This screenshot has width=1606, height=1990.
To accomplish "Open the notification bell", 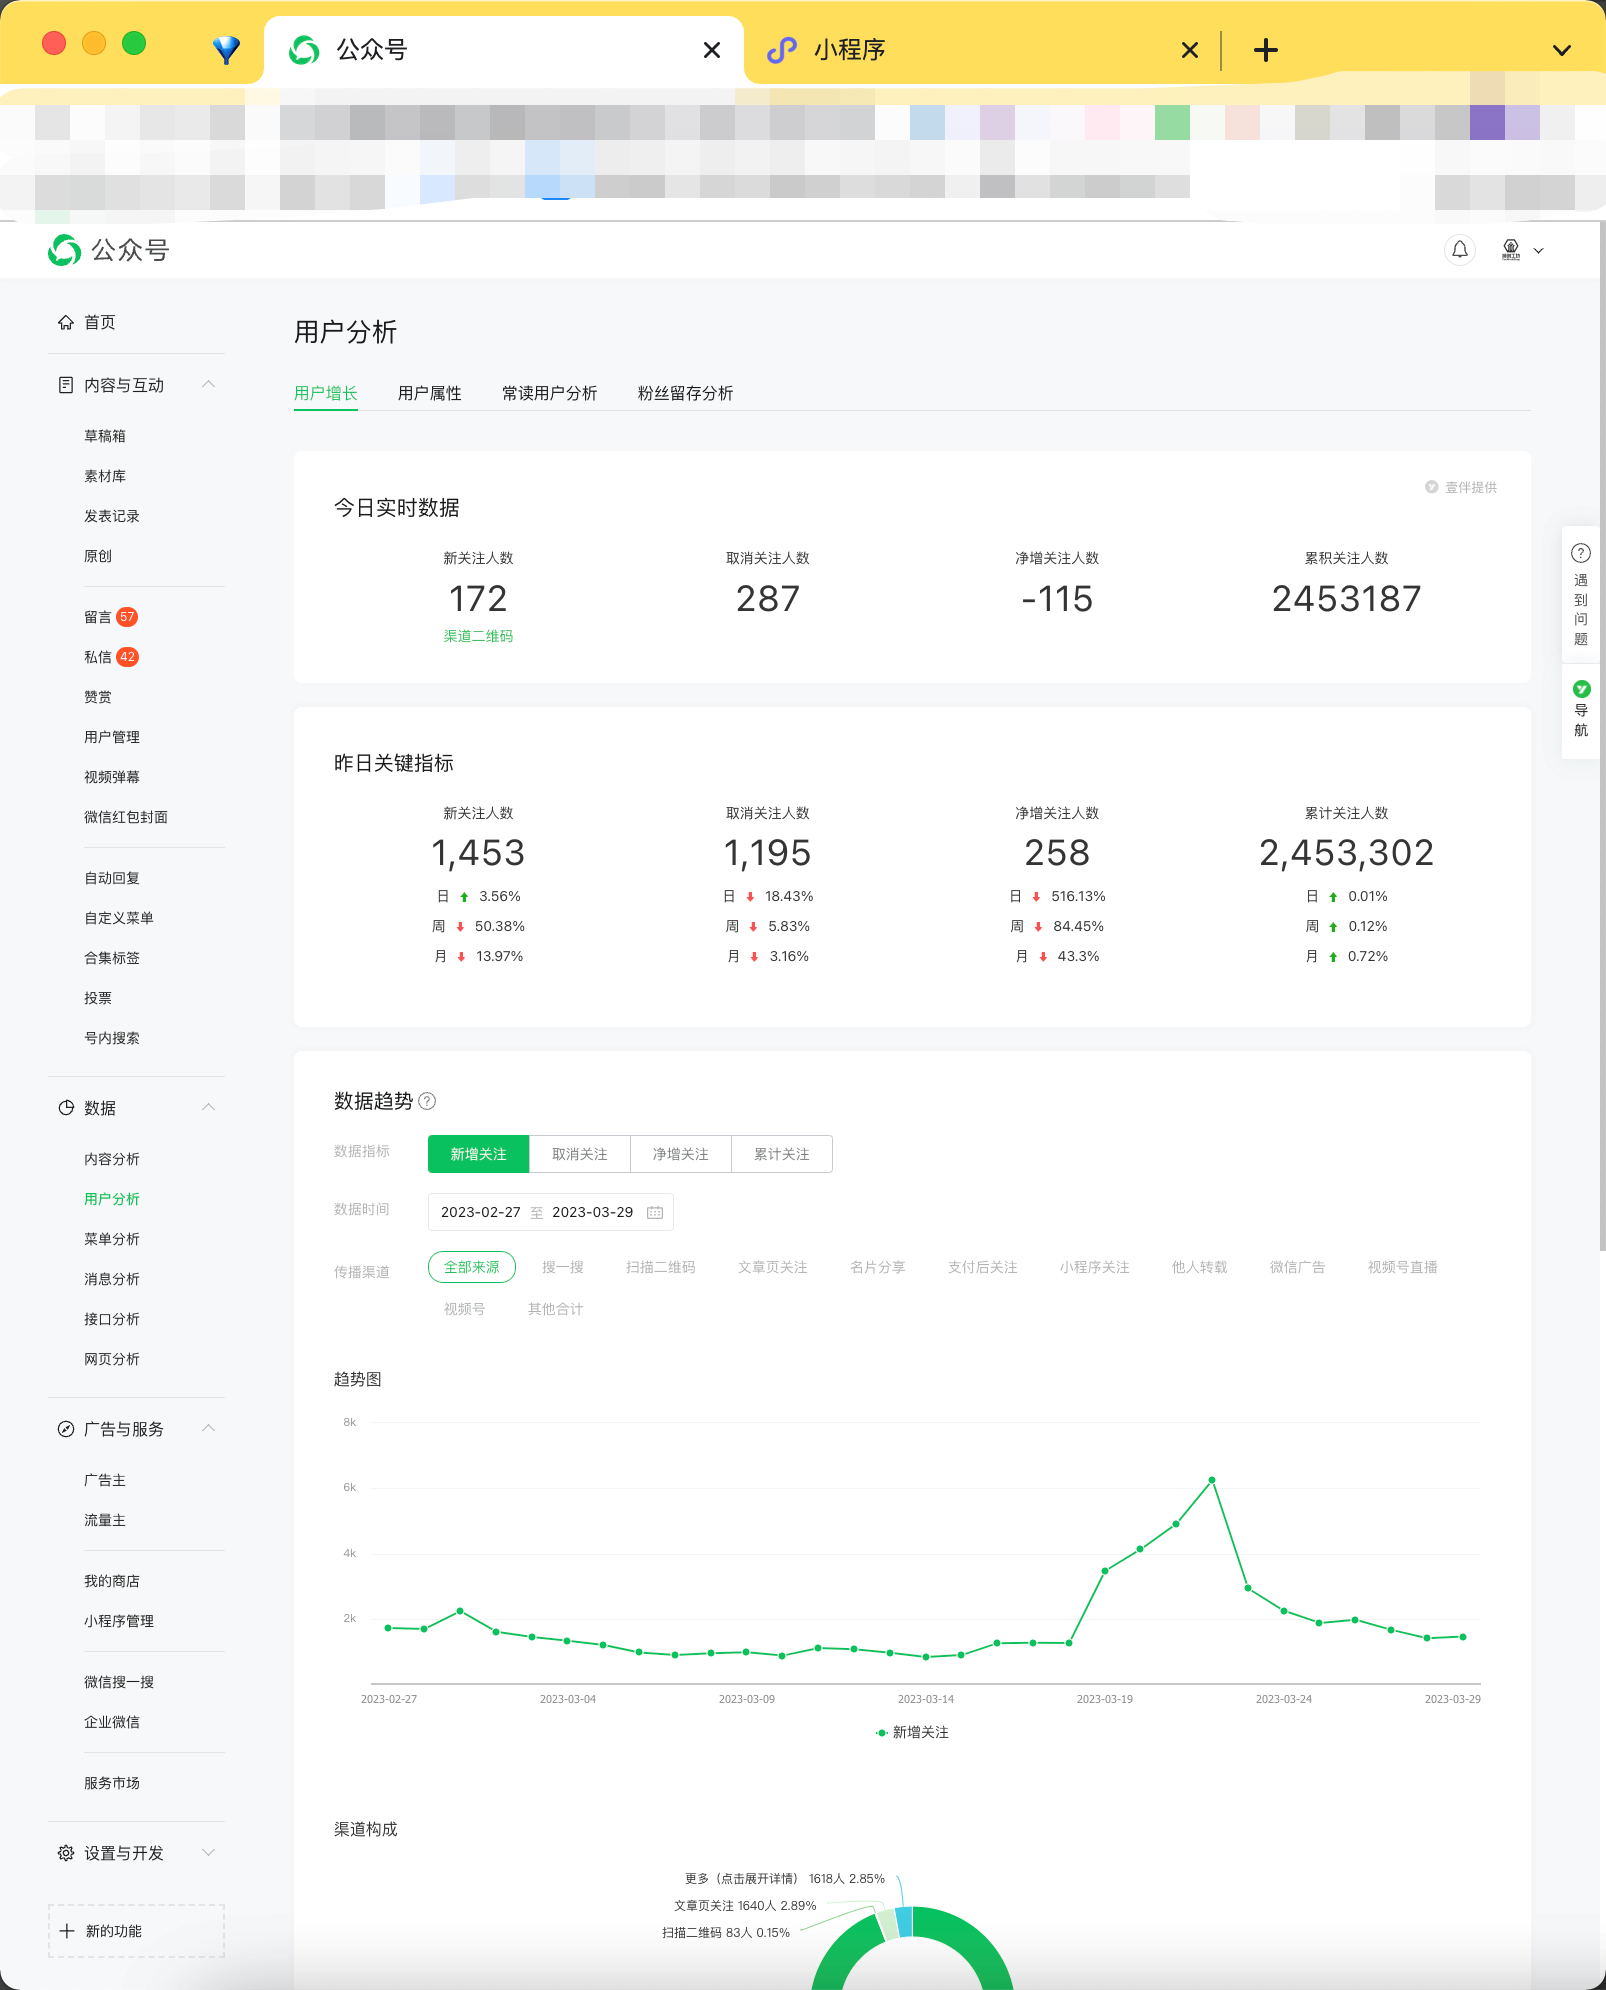I will click(x=1460, y=249).
